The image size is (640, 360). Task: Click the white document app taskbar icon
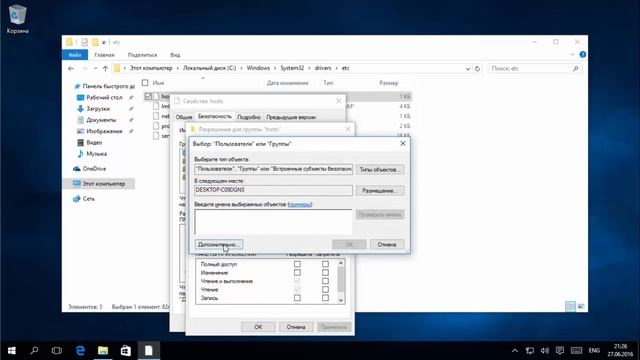click(149, 351)
